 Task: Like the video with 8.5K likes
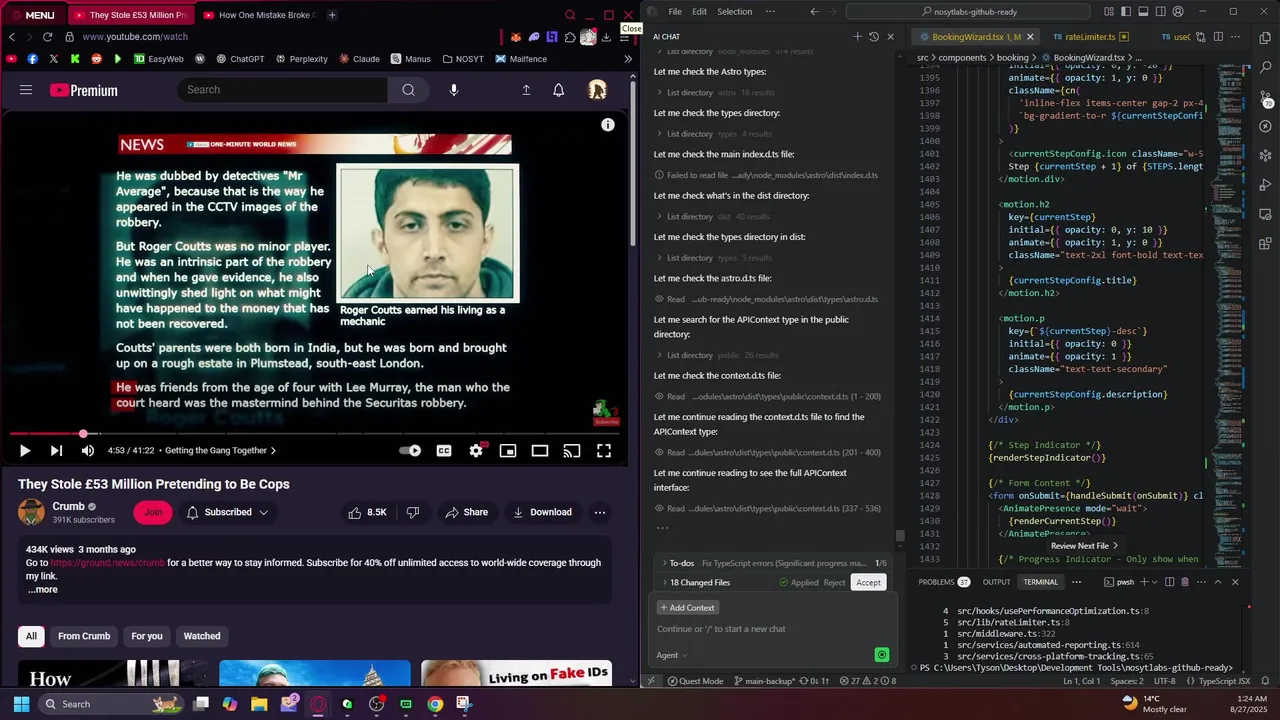click(367, 512)
